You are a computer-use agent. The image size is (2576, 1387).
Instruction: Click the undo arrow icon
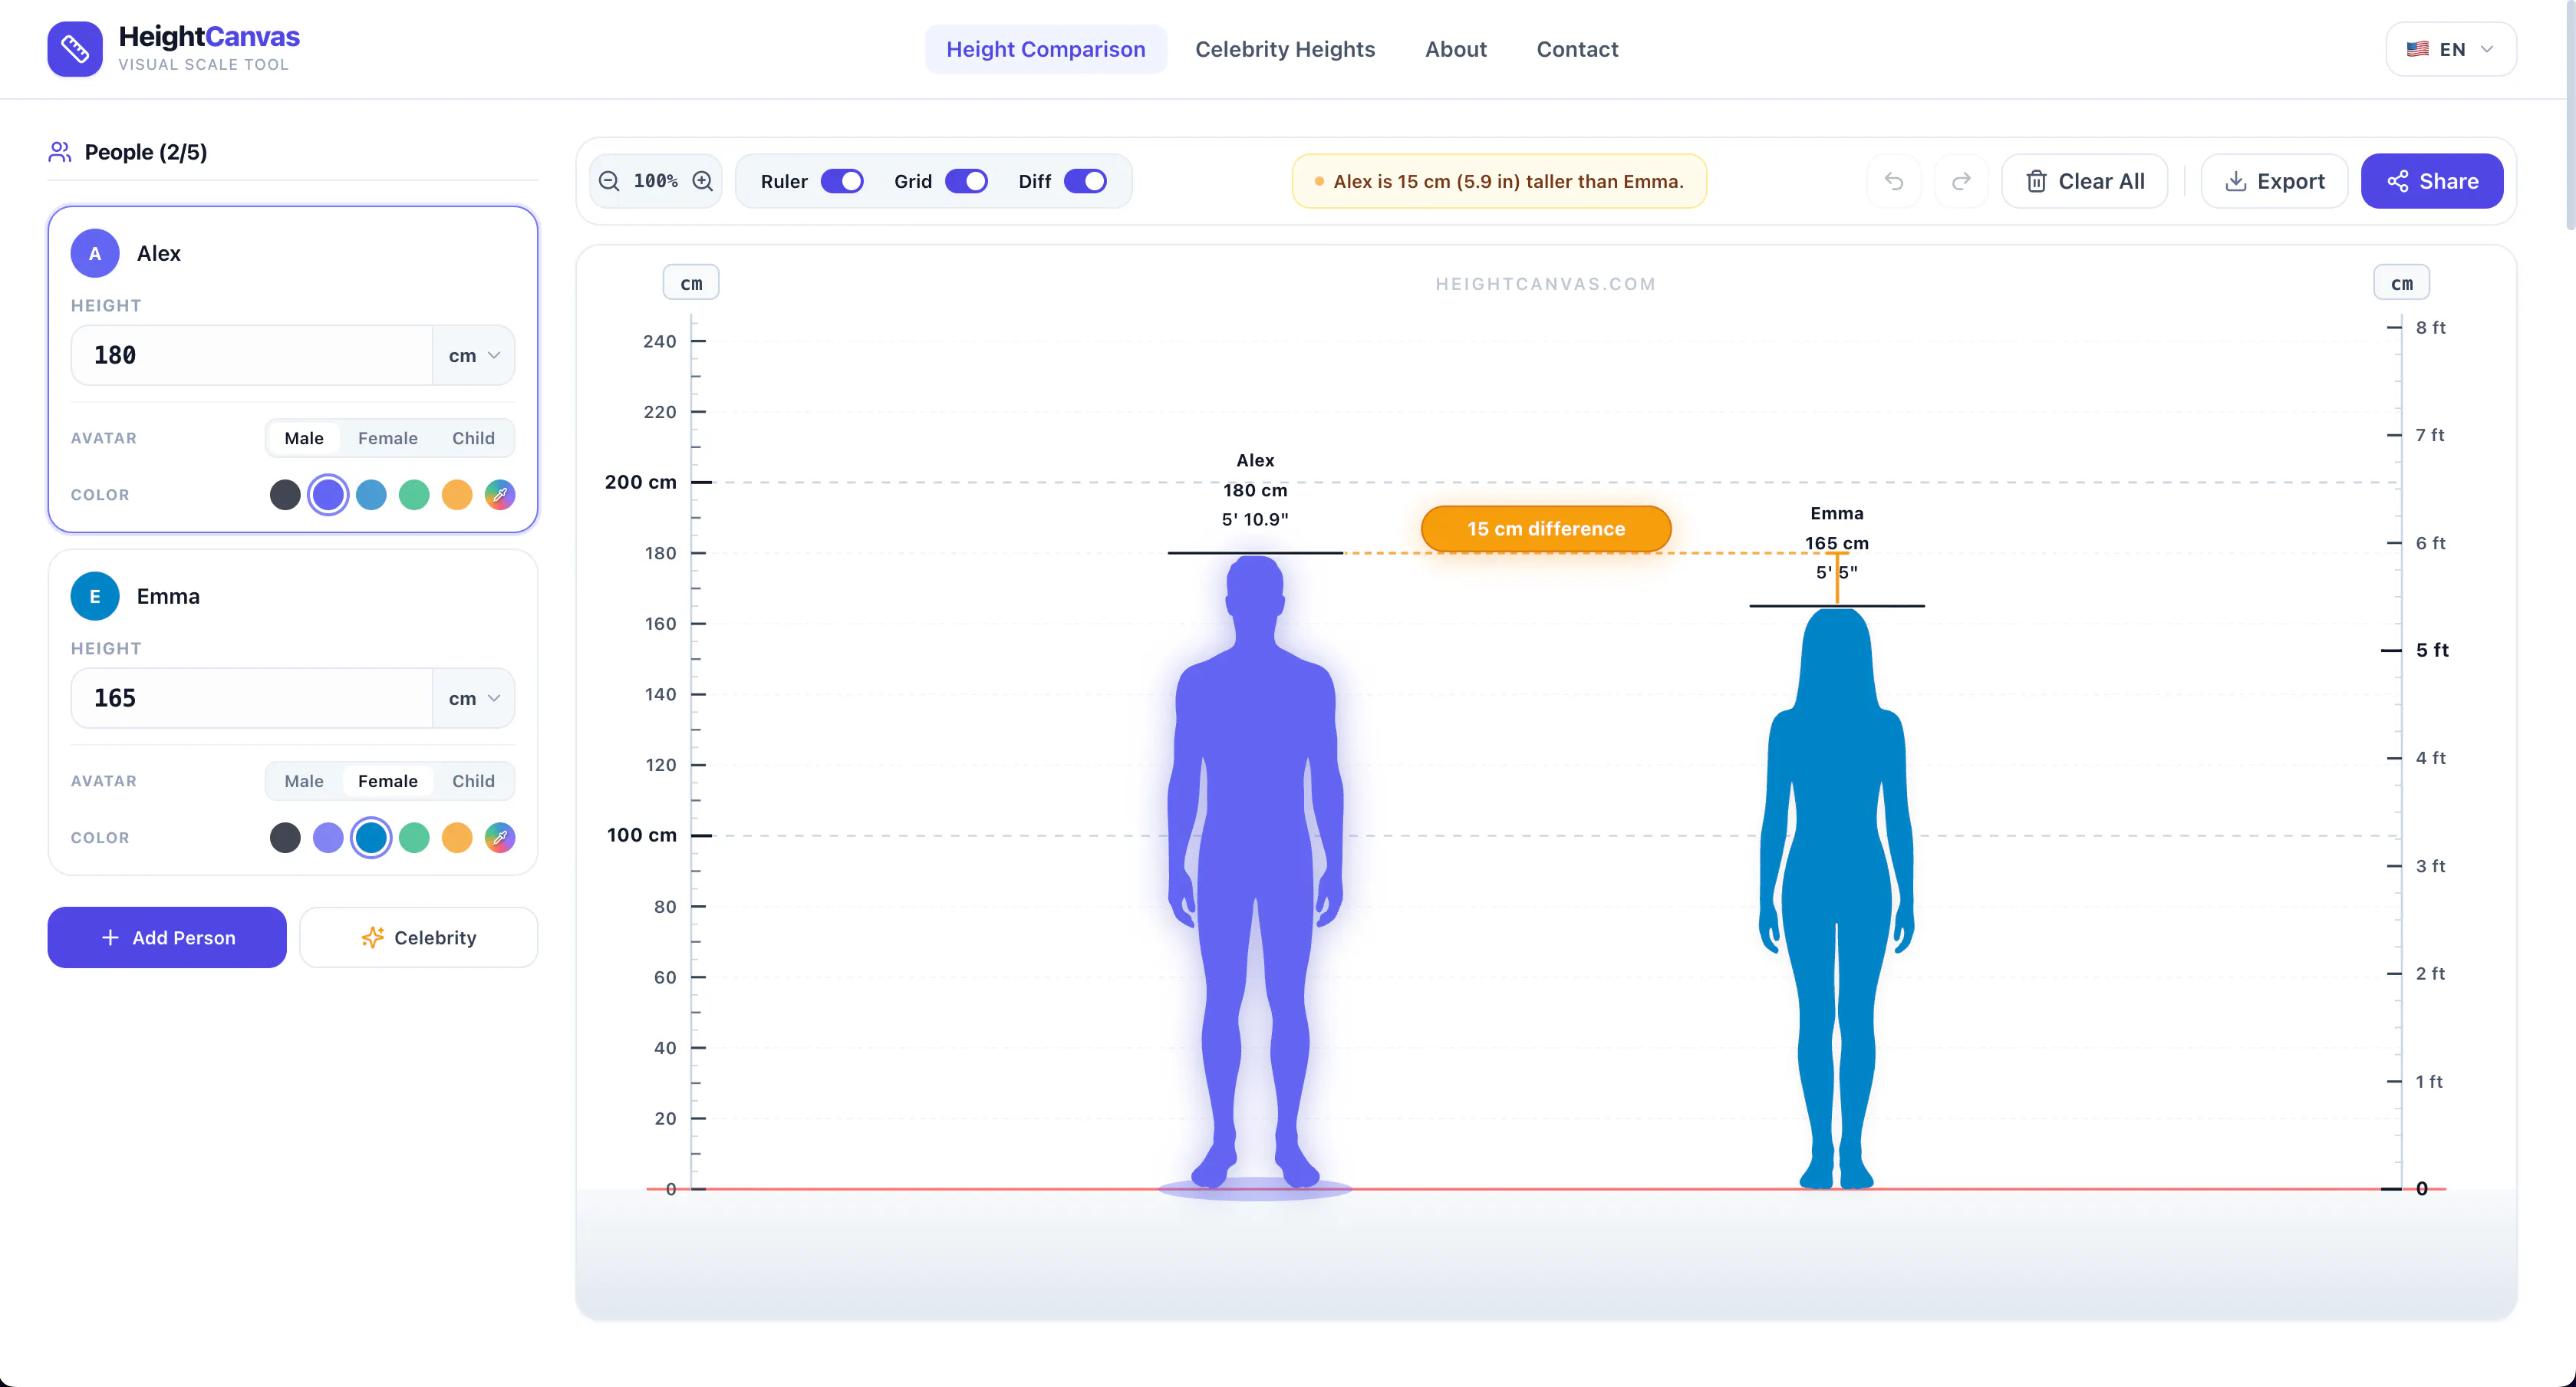[x=1894, y=181]
